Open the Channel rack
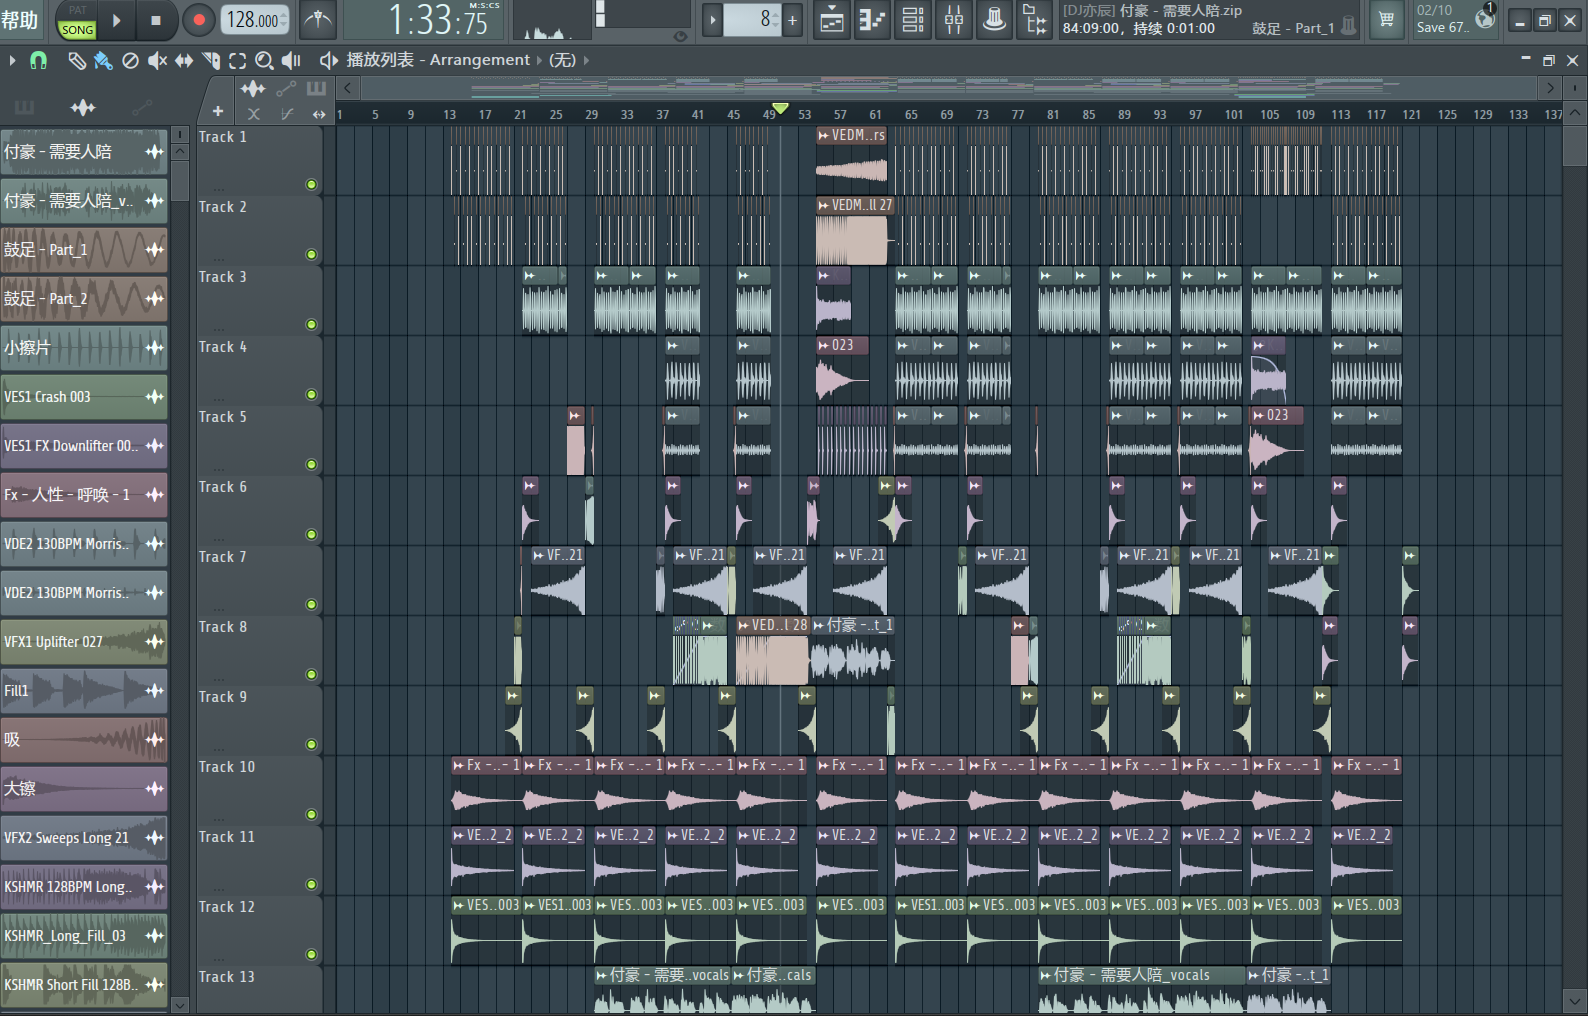This screenshot has height=1016, width=1588. pyautogui.click(x=913, y=20)
